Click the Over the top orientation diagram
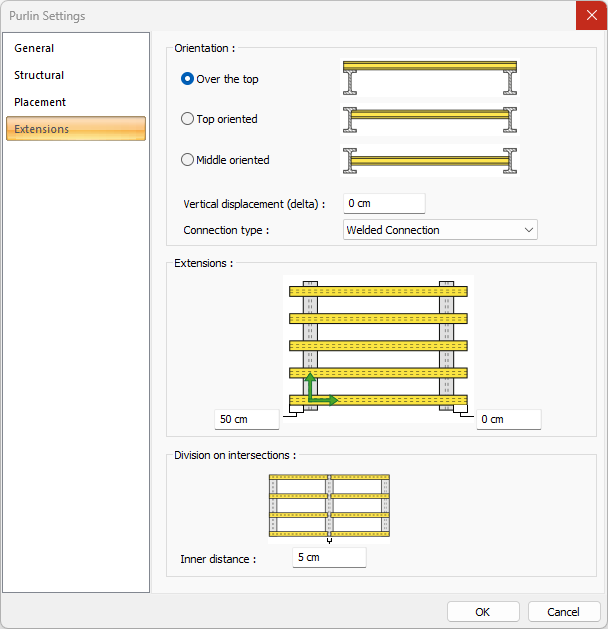This screenshot has width=608, height=629. click(x=429, y=78)
